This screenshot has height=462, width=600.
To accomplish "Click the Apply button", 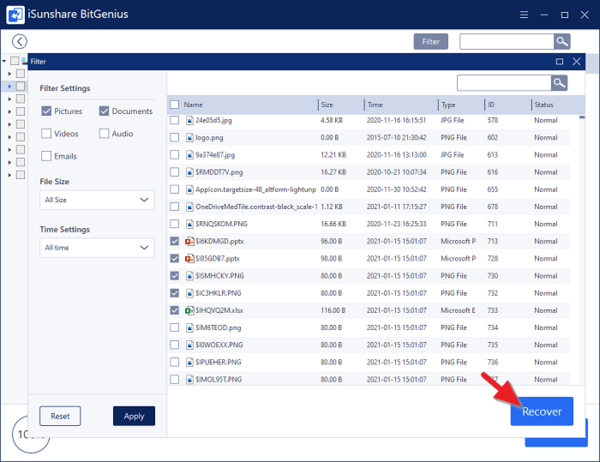I will pyautogui.click(x=134, y=416).
